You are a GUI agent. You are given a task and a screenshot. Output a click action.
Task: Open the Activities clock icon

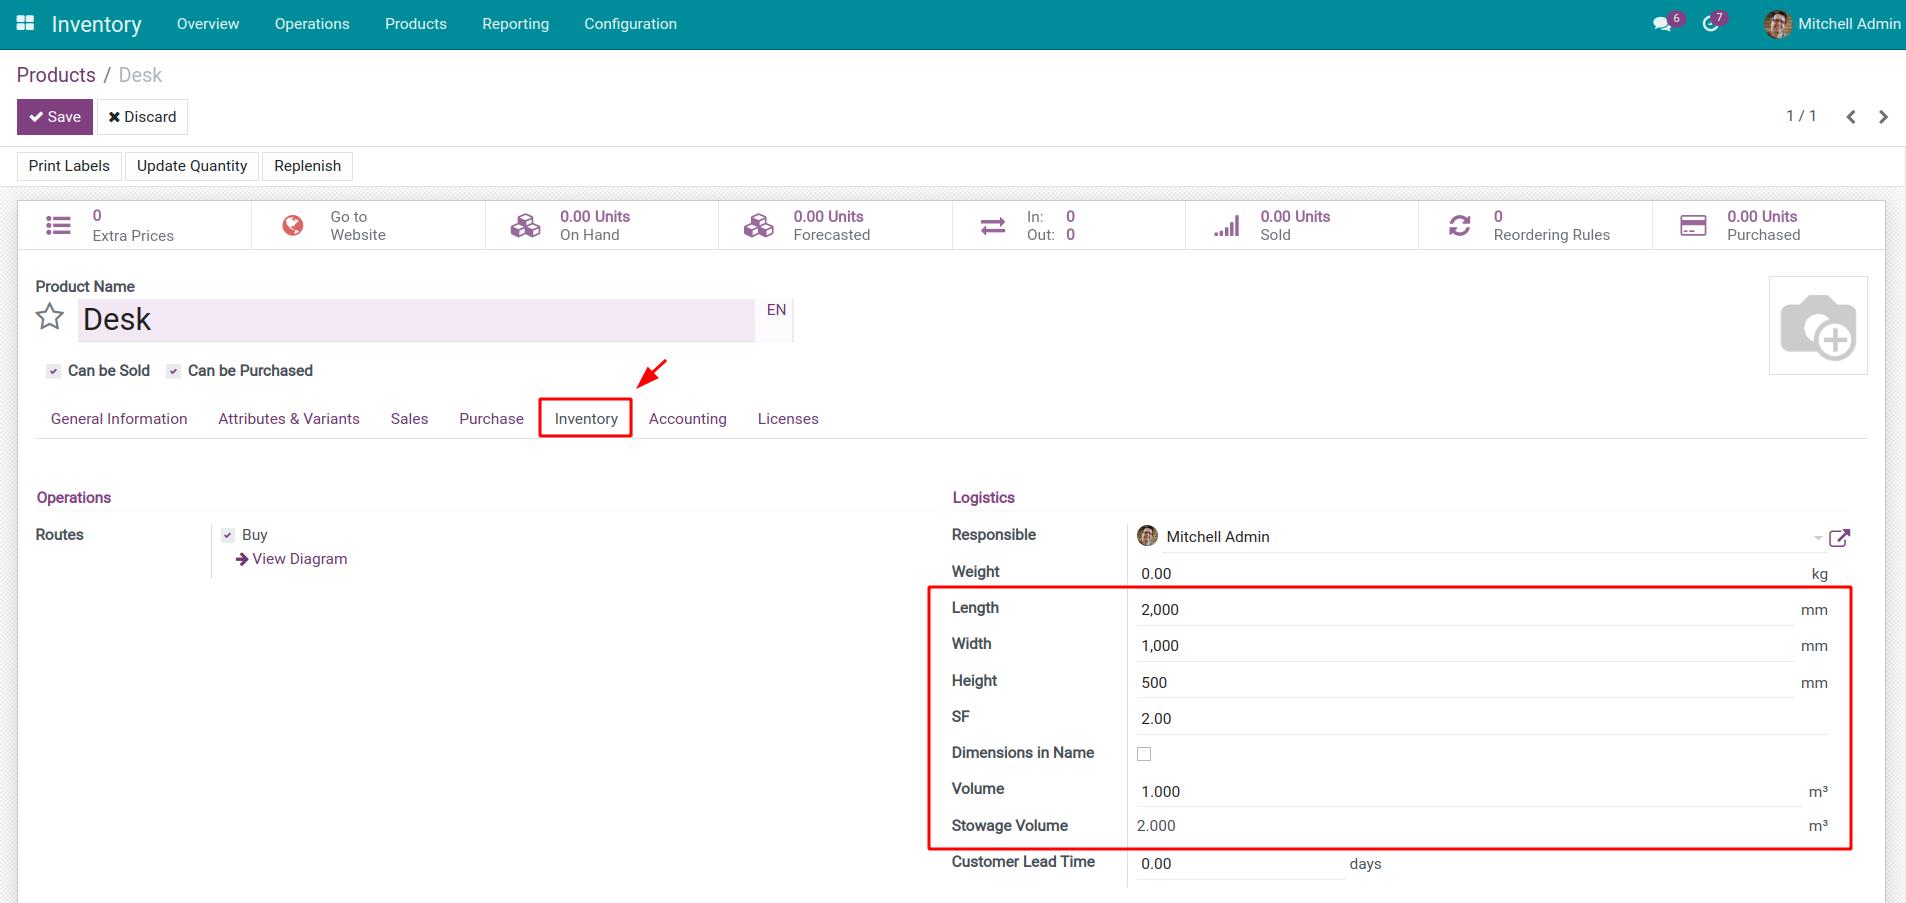(1711, 22)
